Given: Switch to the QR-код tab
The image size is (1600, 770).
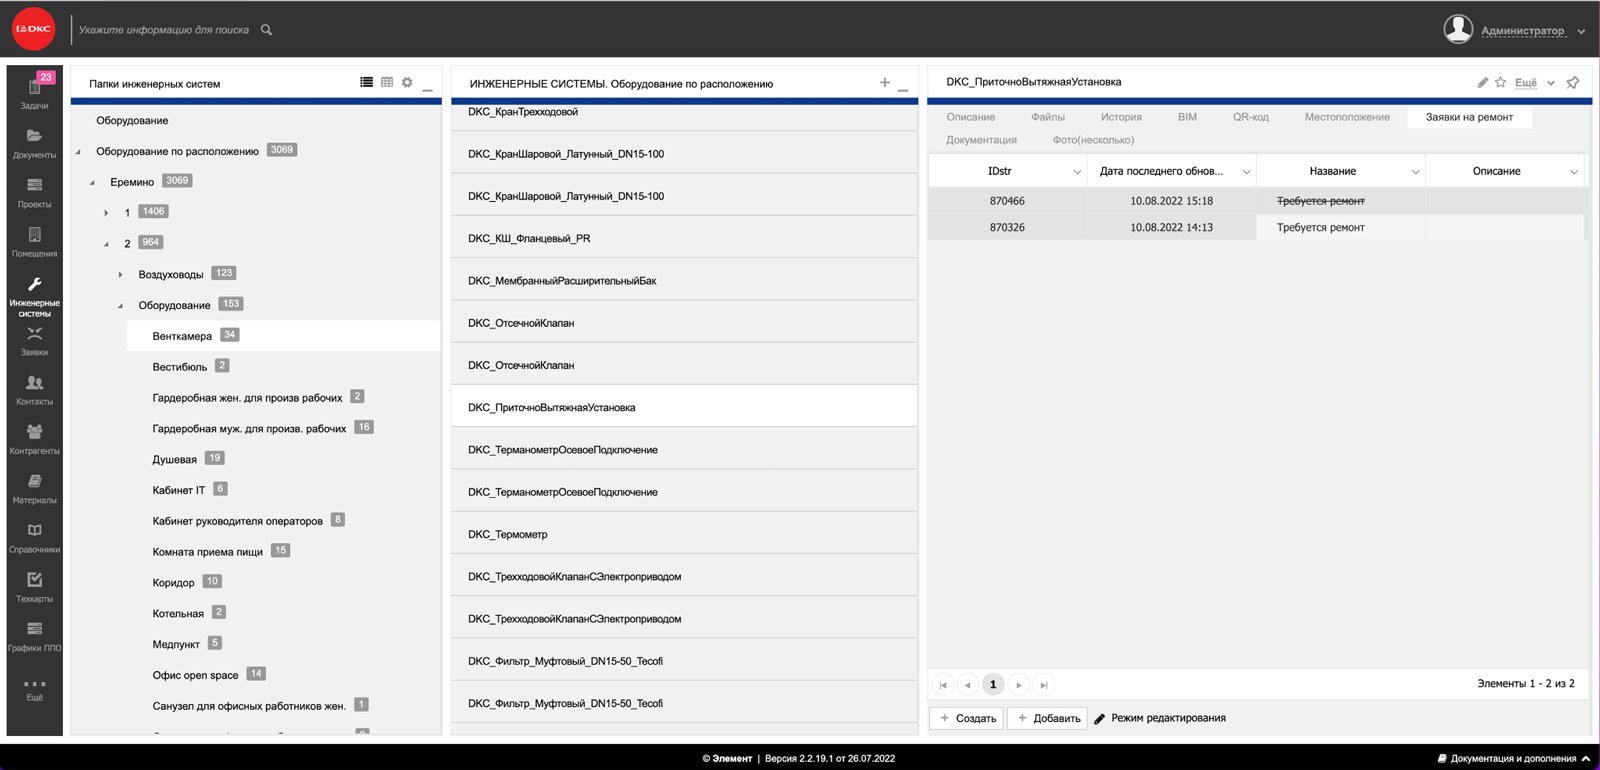Looking at the screenshot, I should 1250,117.
